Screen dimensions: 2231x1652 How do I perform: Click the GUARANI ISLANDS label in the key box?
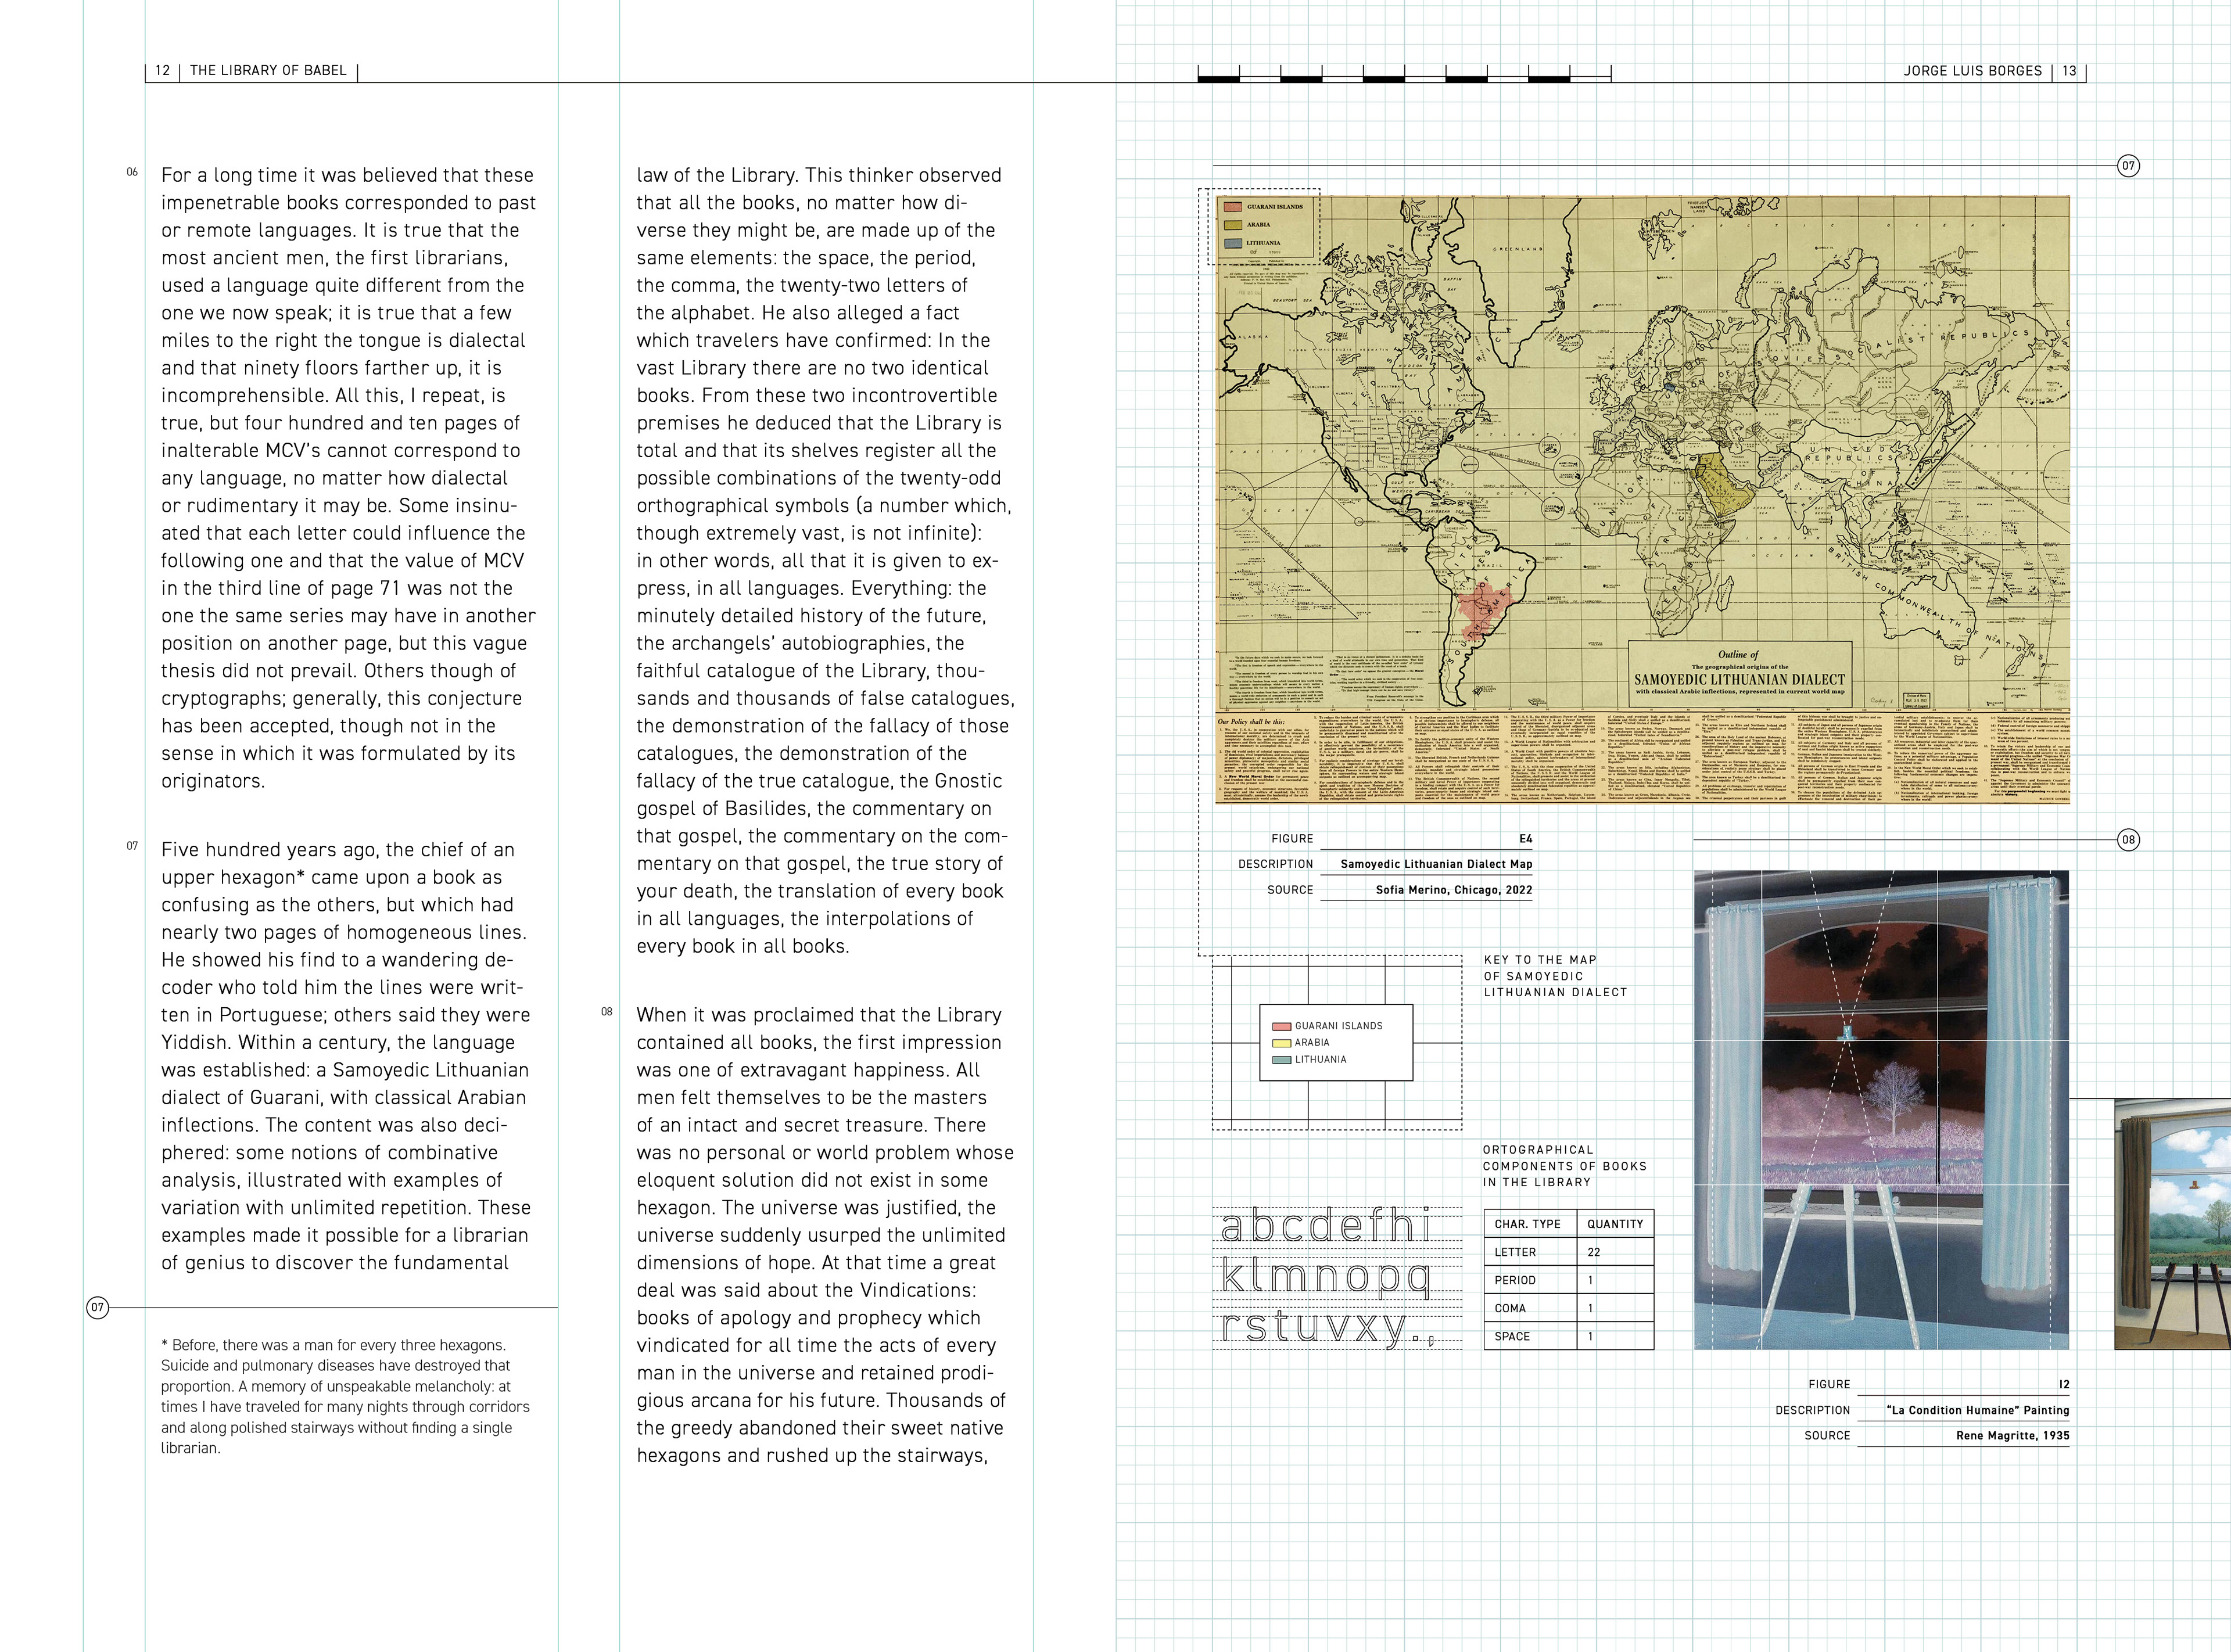pos(1338,1026)
